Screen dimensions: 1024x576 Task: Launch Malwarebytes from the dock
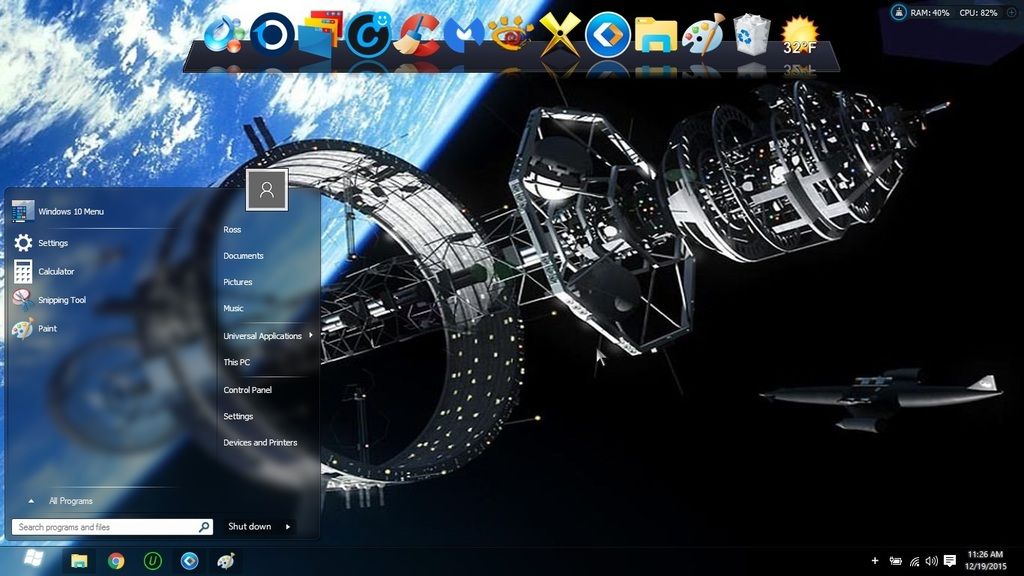coord(464,34)
